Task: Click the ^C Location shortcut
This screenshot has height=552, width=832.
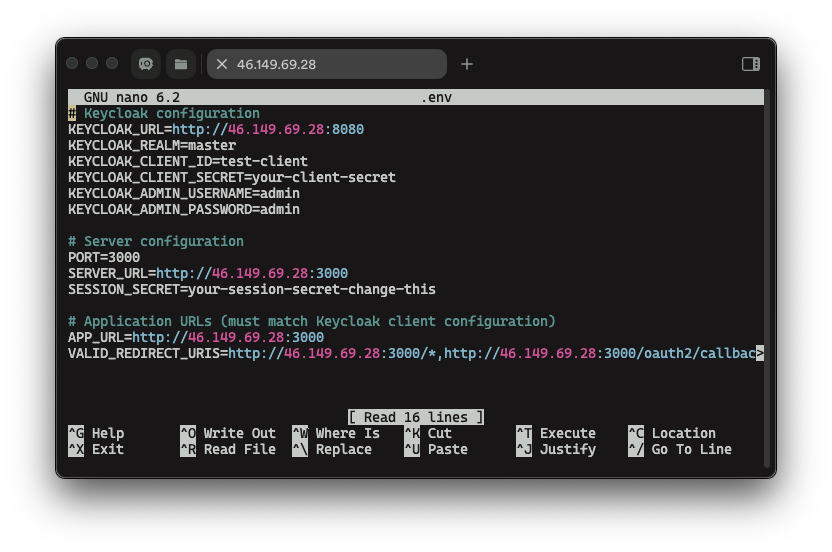Action: (672, 433)
